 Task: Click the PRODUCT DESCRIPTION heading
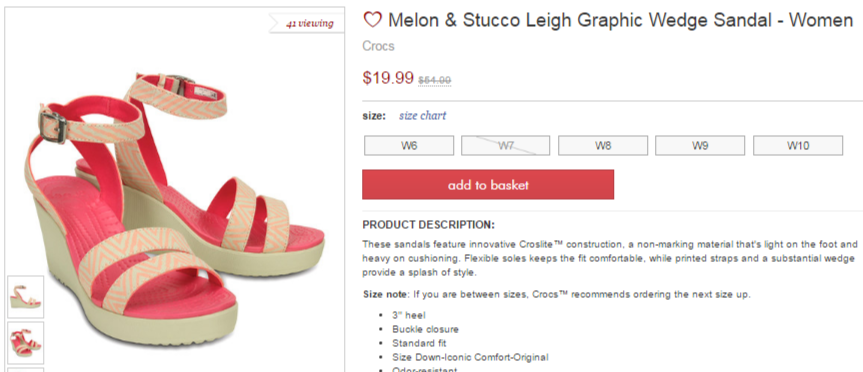428,225
